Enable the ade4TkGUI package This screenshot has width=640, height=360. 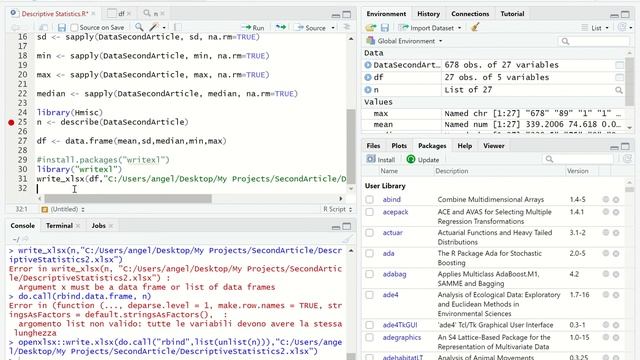[369, 325]
